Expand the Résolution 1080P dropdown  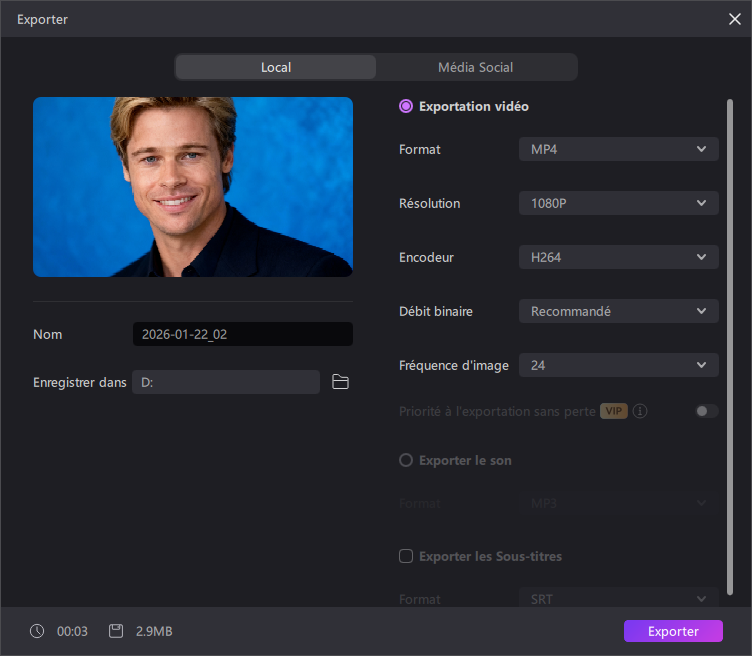[618, 203]
